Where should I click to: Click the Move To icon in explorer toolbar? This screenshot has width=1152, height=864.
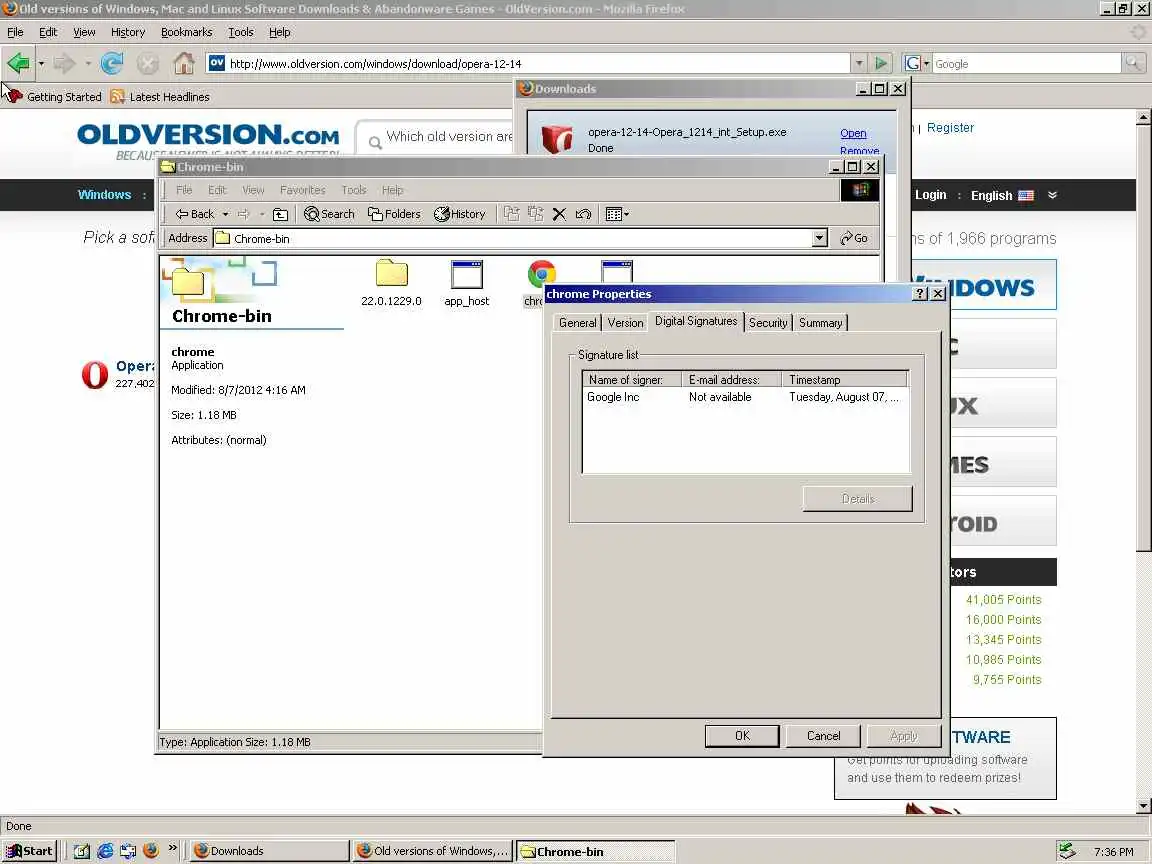pos(511,214)
